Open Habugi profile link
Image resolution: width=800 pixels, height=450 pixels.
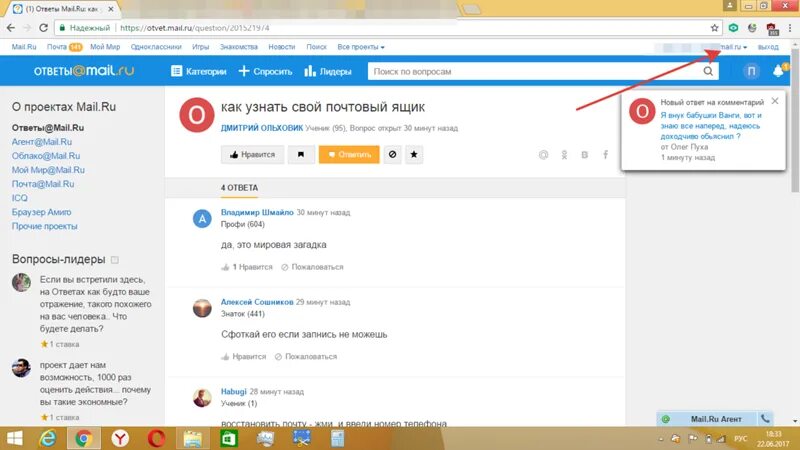click(x=234, y=392)
